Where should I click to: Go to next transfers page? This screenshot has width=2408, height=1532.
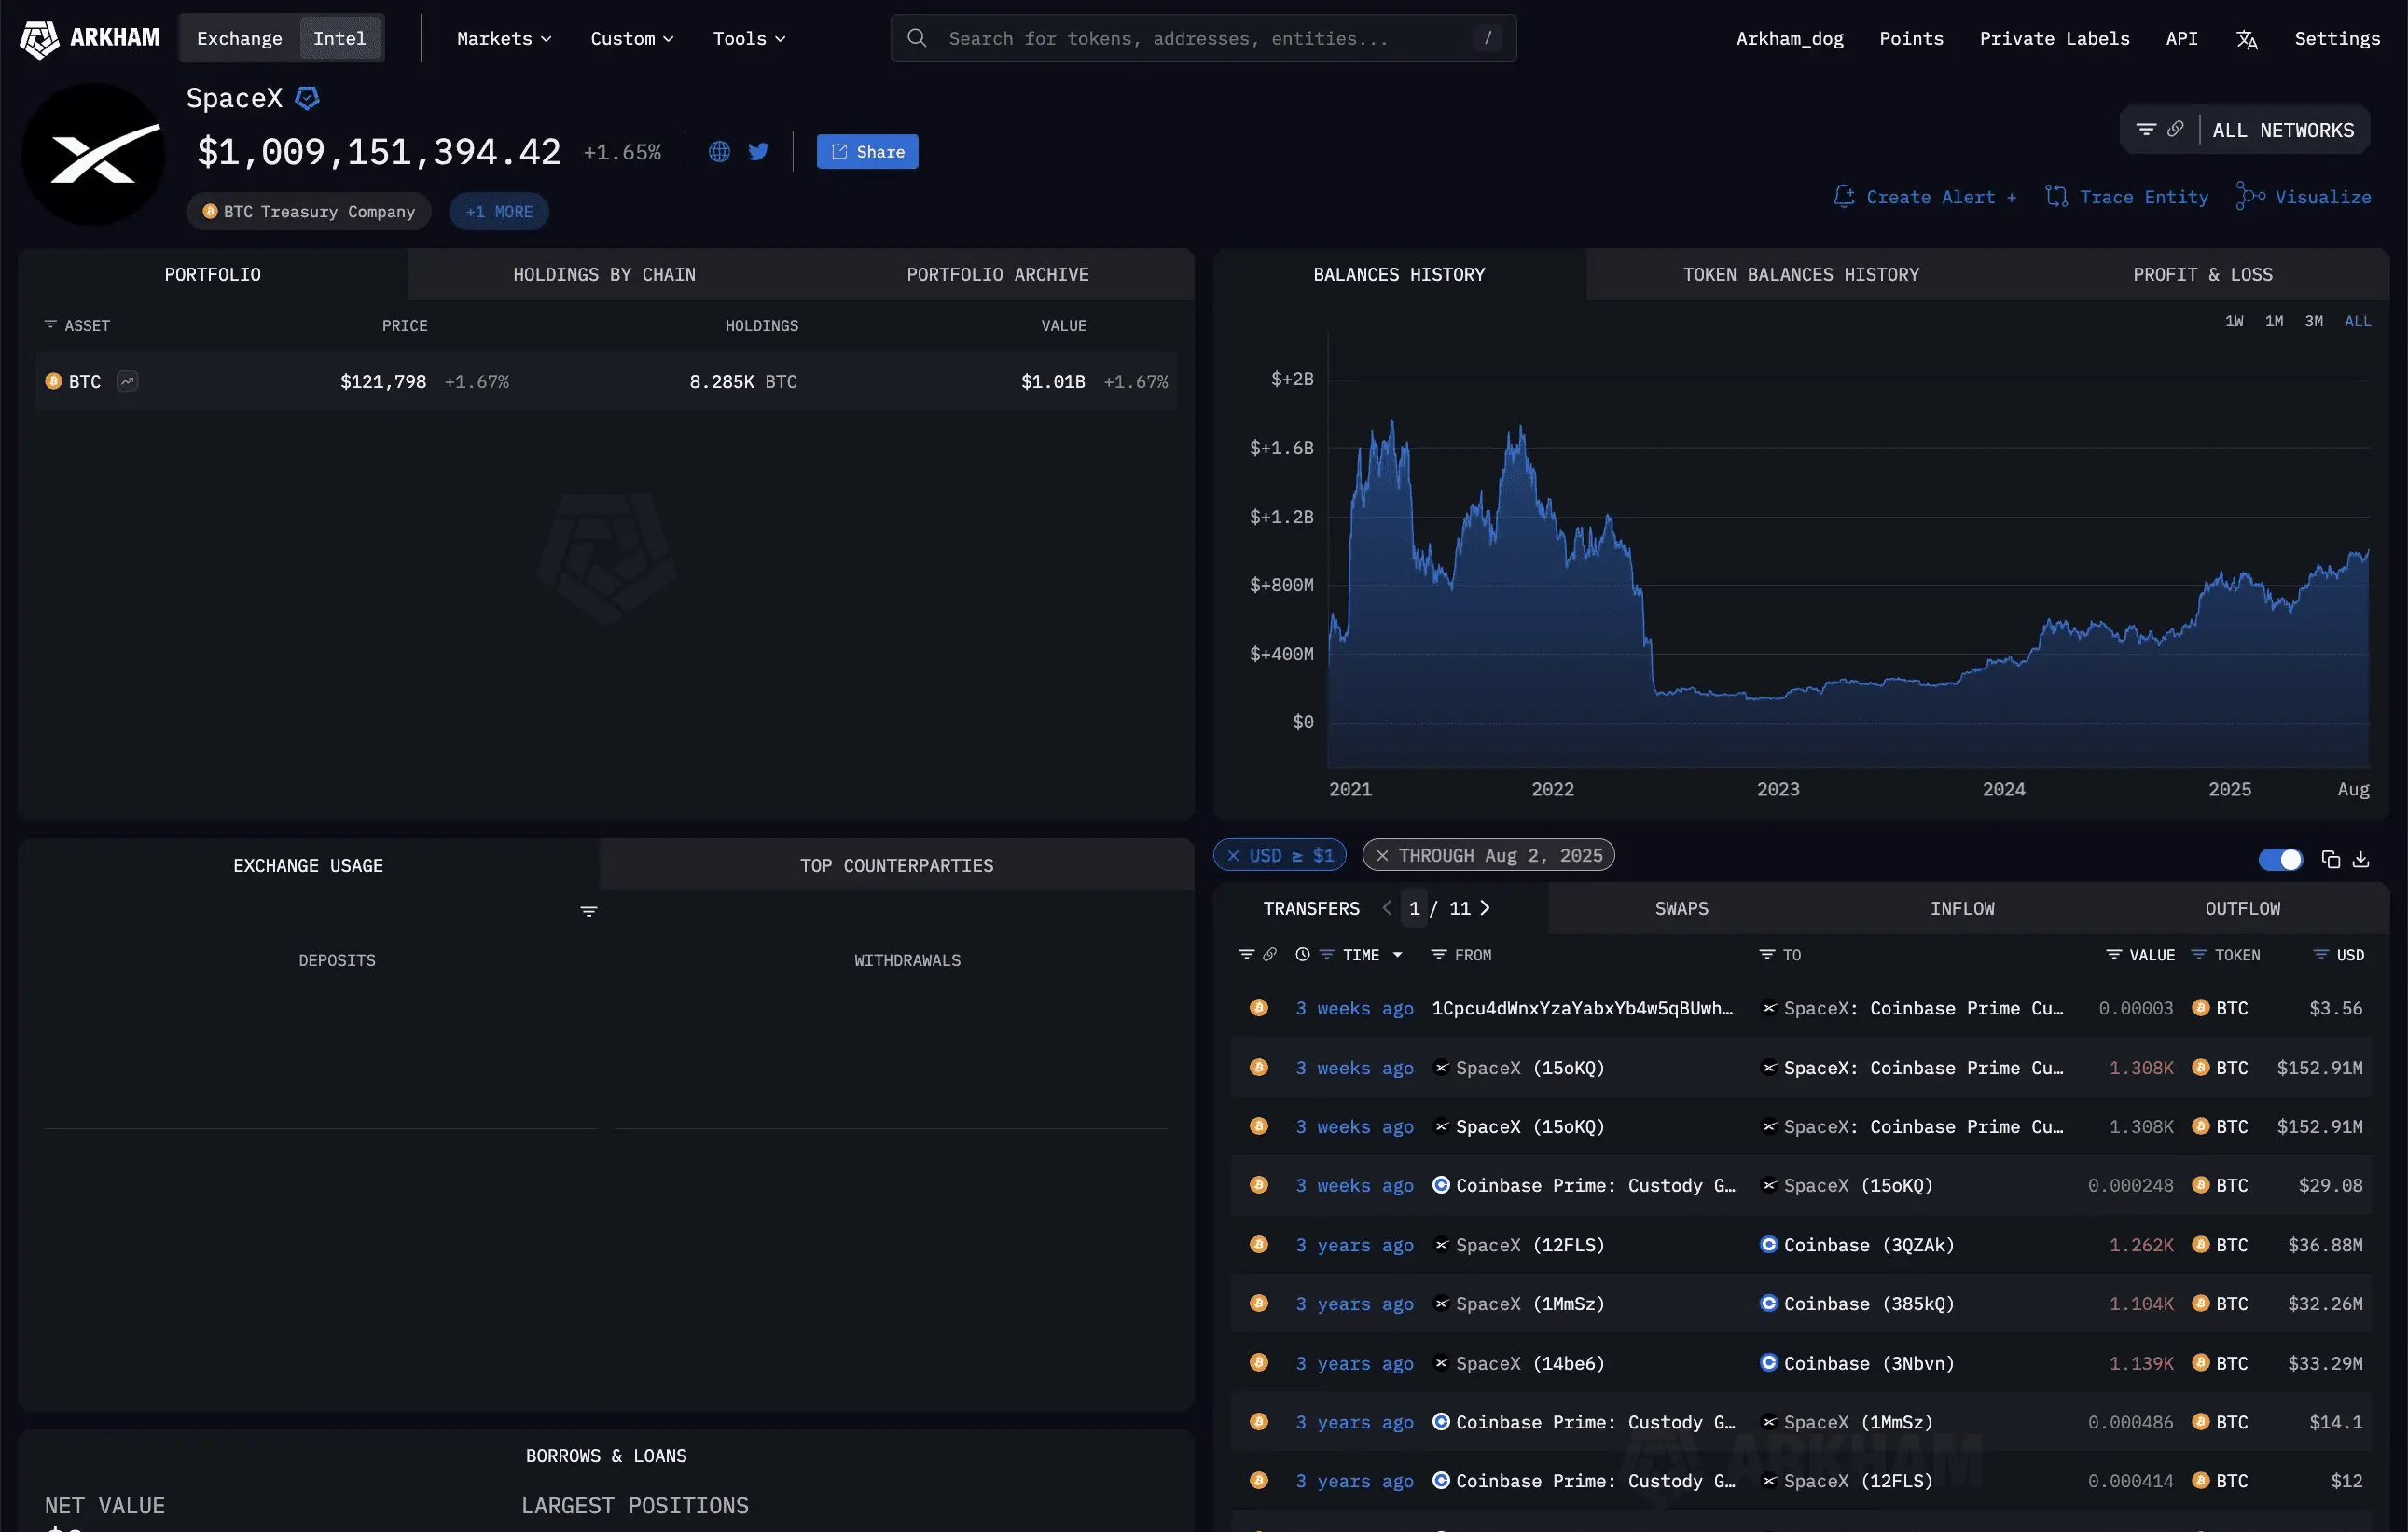(x=1485, y=908)
